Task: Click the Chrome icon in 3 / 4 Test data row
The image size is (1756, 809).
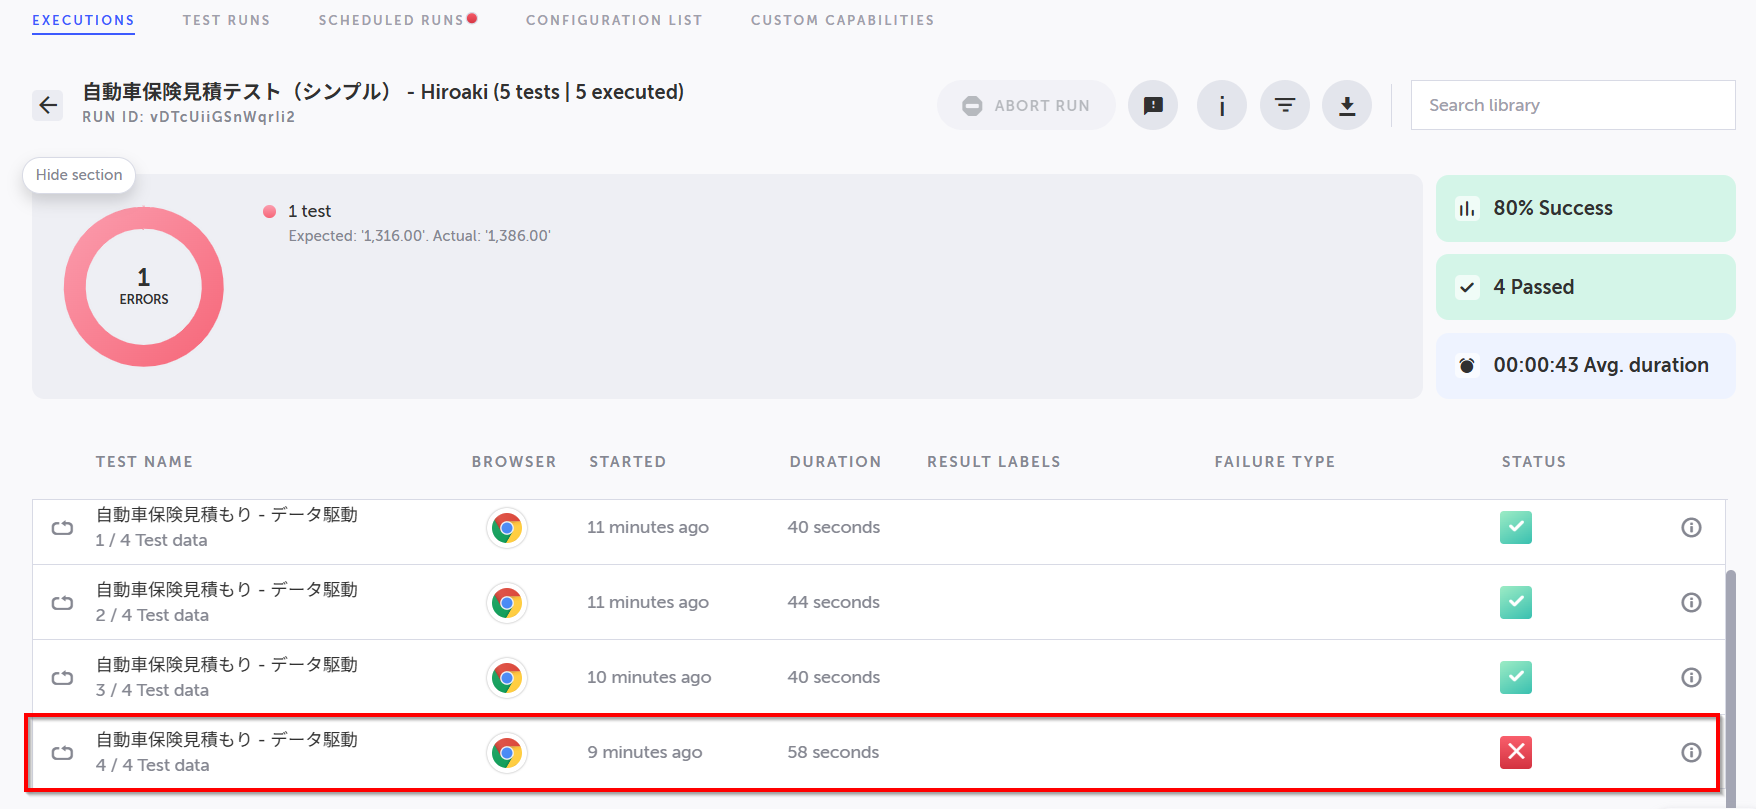Action: pyautogui.click(x=507, y=678)
